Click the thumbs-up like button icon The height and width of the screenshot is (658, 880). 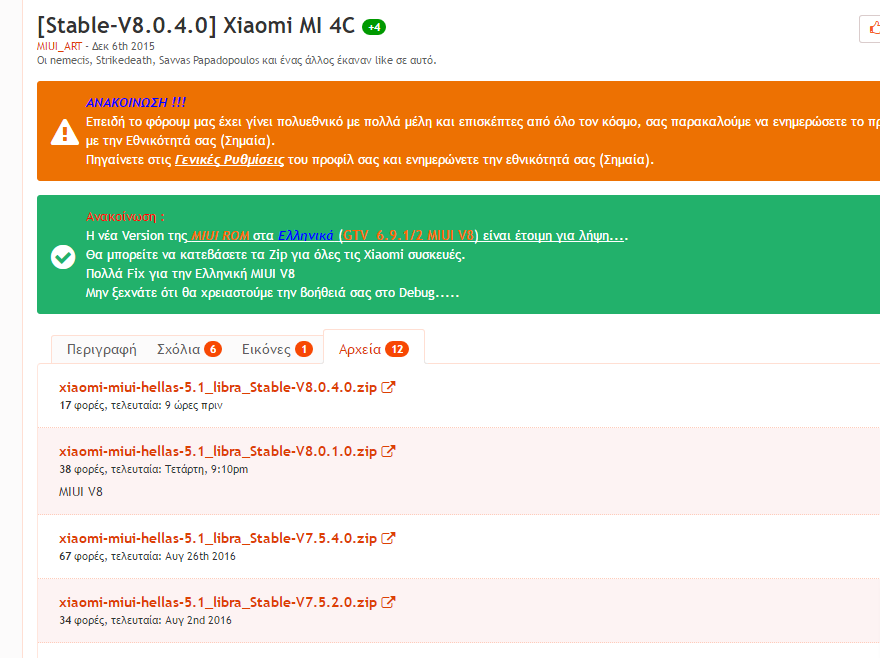pos(874,28)
